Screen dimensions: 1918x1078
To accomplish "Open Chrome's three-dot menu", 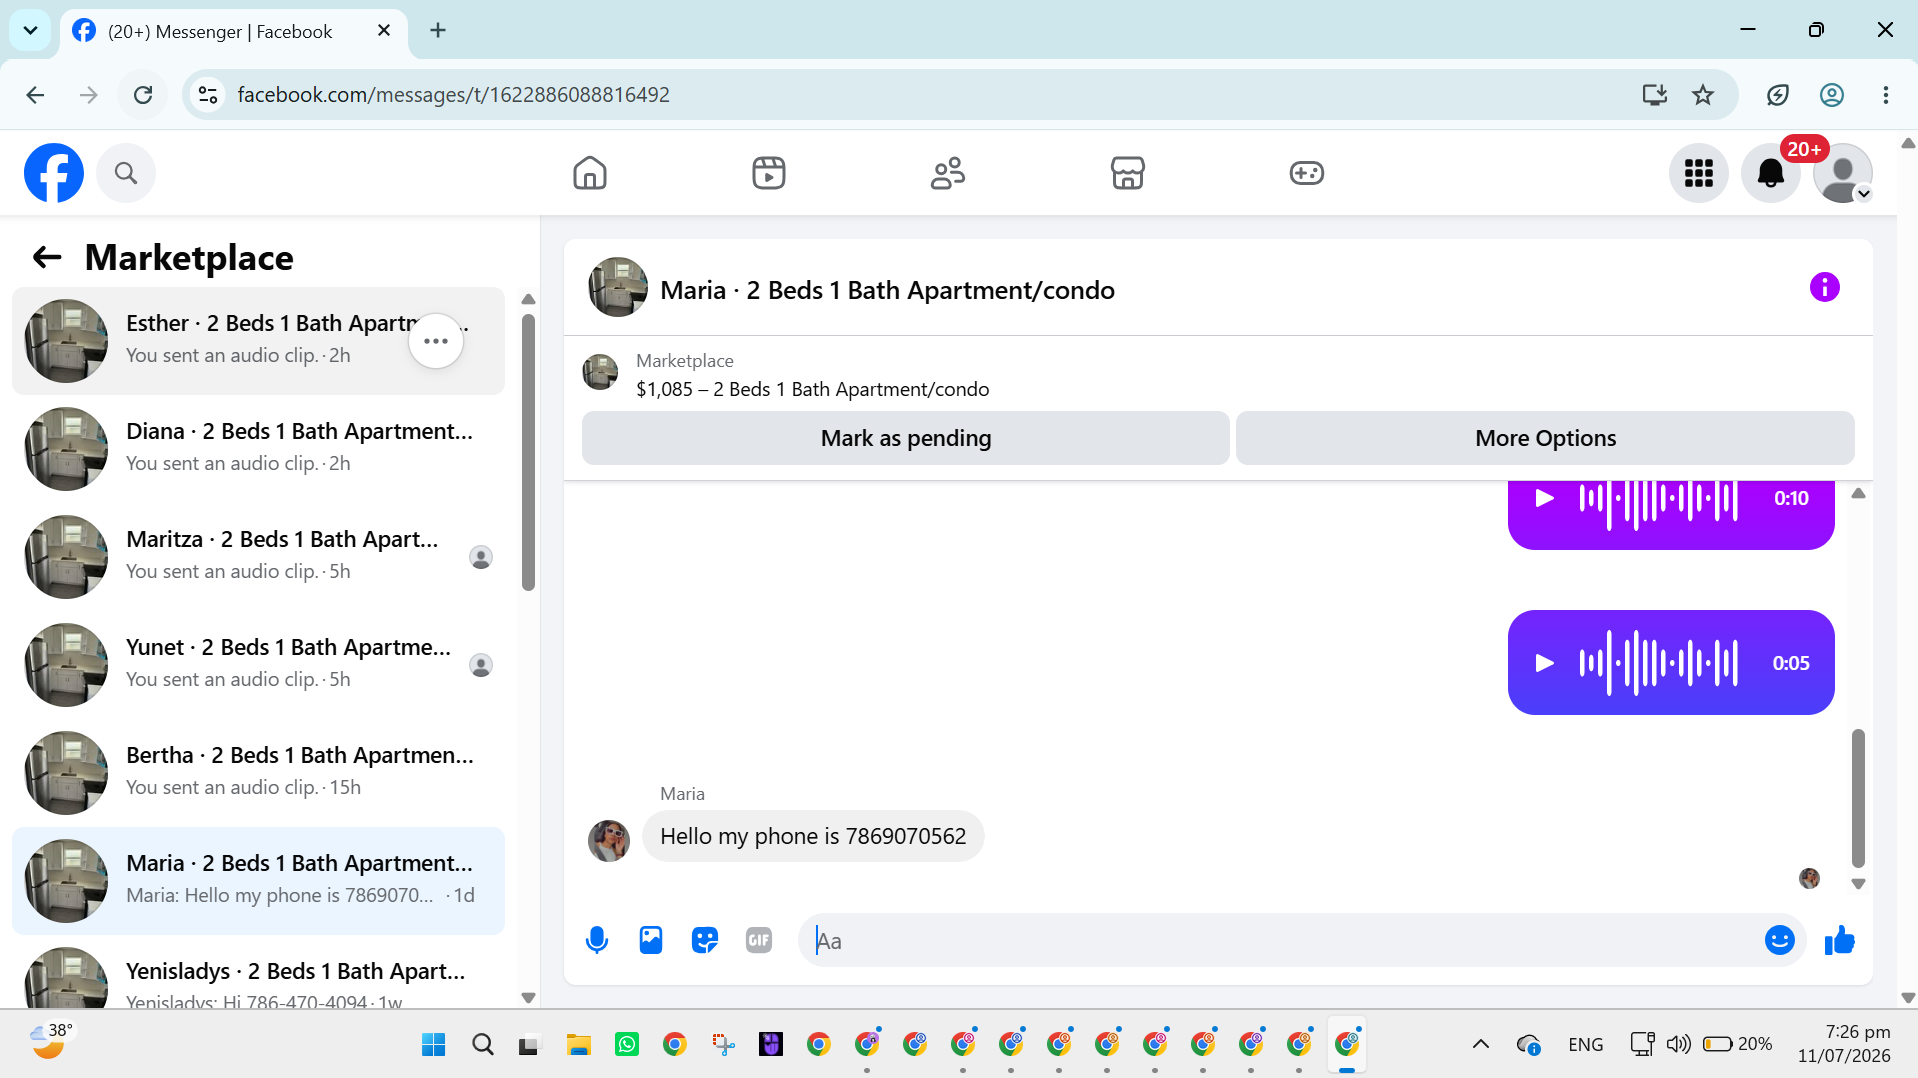I will [1886, 95].
